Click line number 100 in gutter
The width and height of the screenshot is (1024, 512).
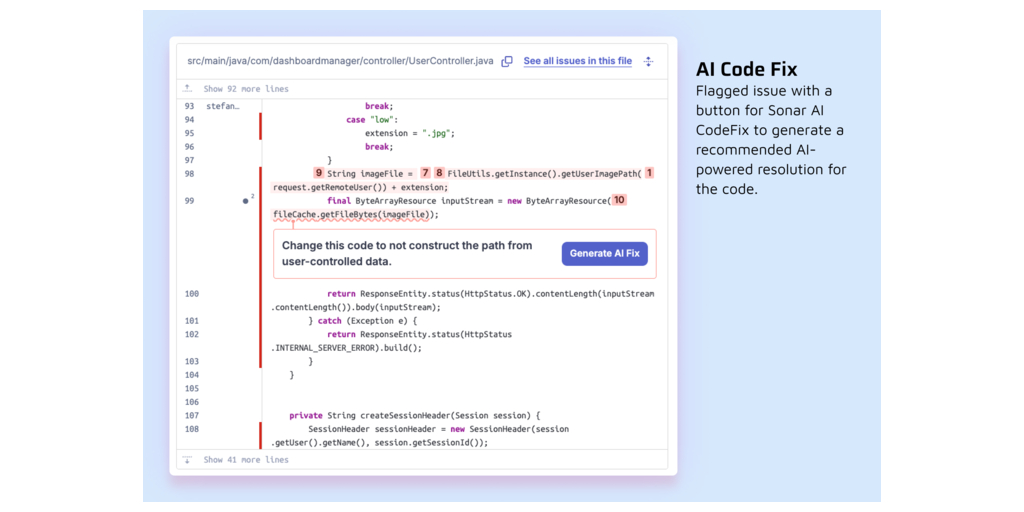pos(192,294)
